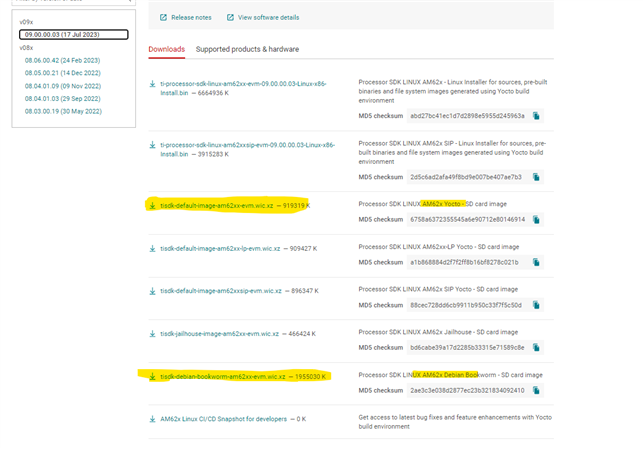Click the v09x version group label

[x=26, y=22]
